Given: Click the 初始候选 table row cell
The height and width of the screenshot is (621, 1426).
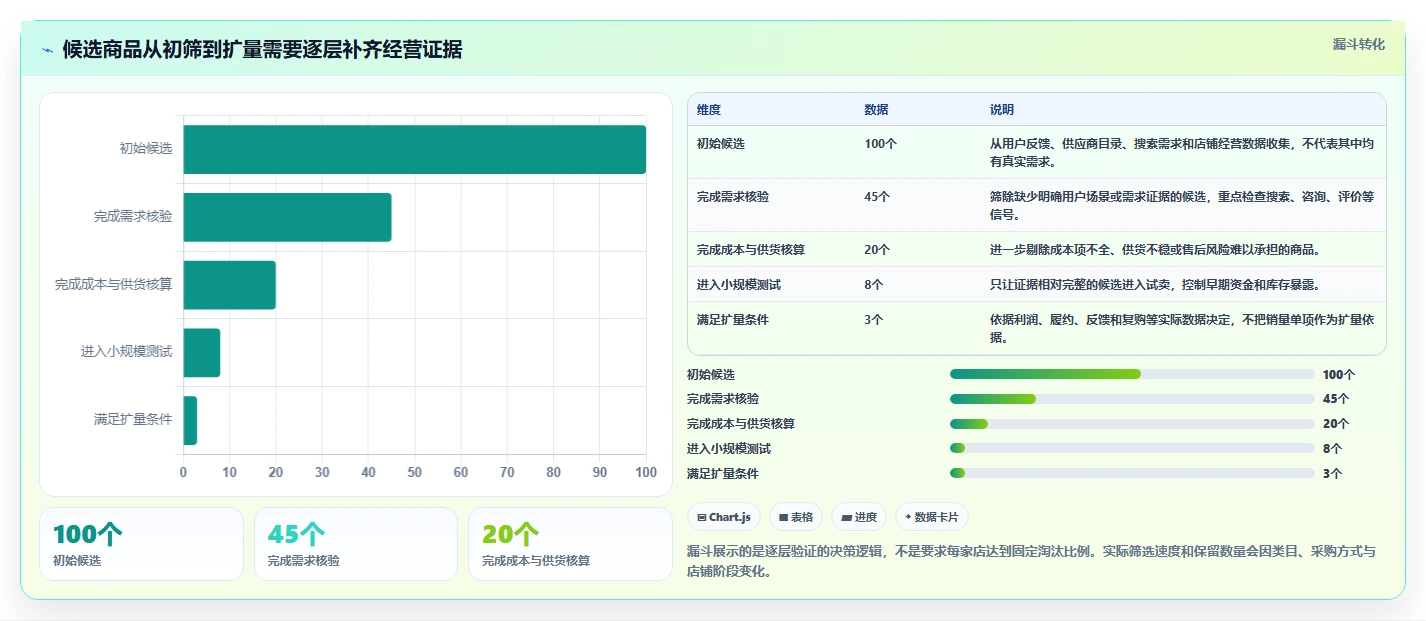Looking at the screenshot, I should pyautogui.click(x=721, y=144).
